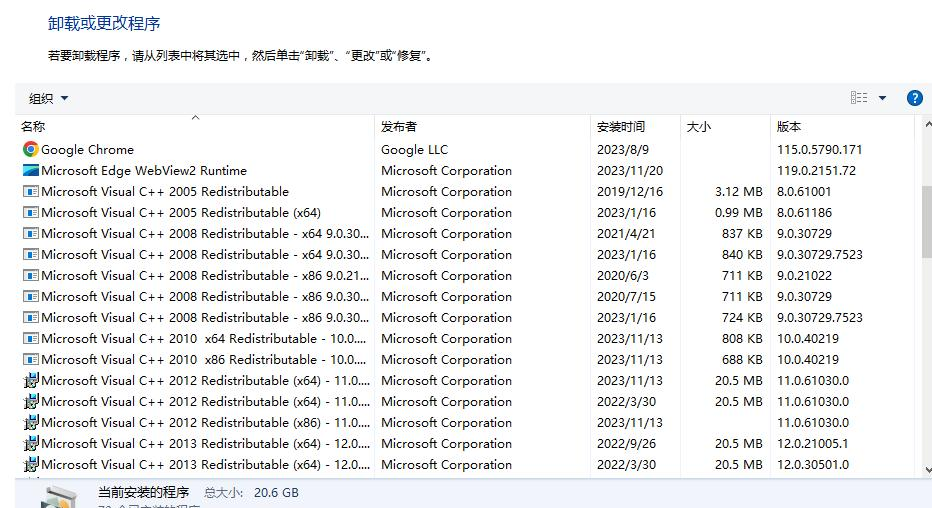
Task: Click the icon of the entry installed on 2021/4/21
Action: point(30,234)
